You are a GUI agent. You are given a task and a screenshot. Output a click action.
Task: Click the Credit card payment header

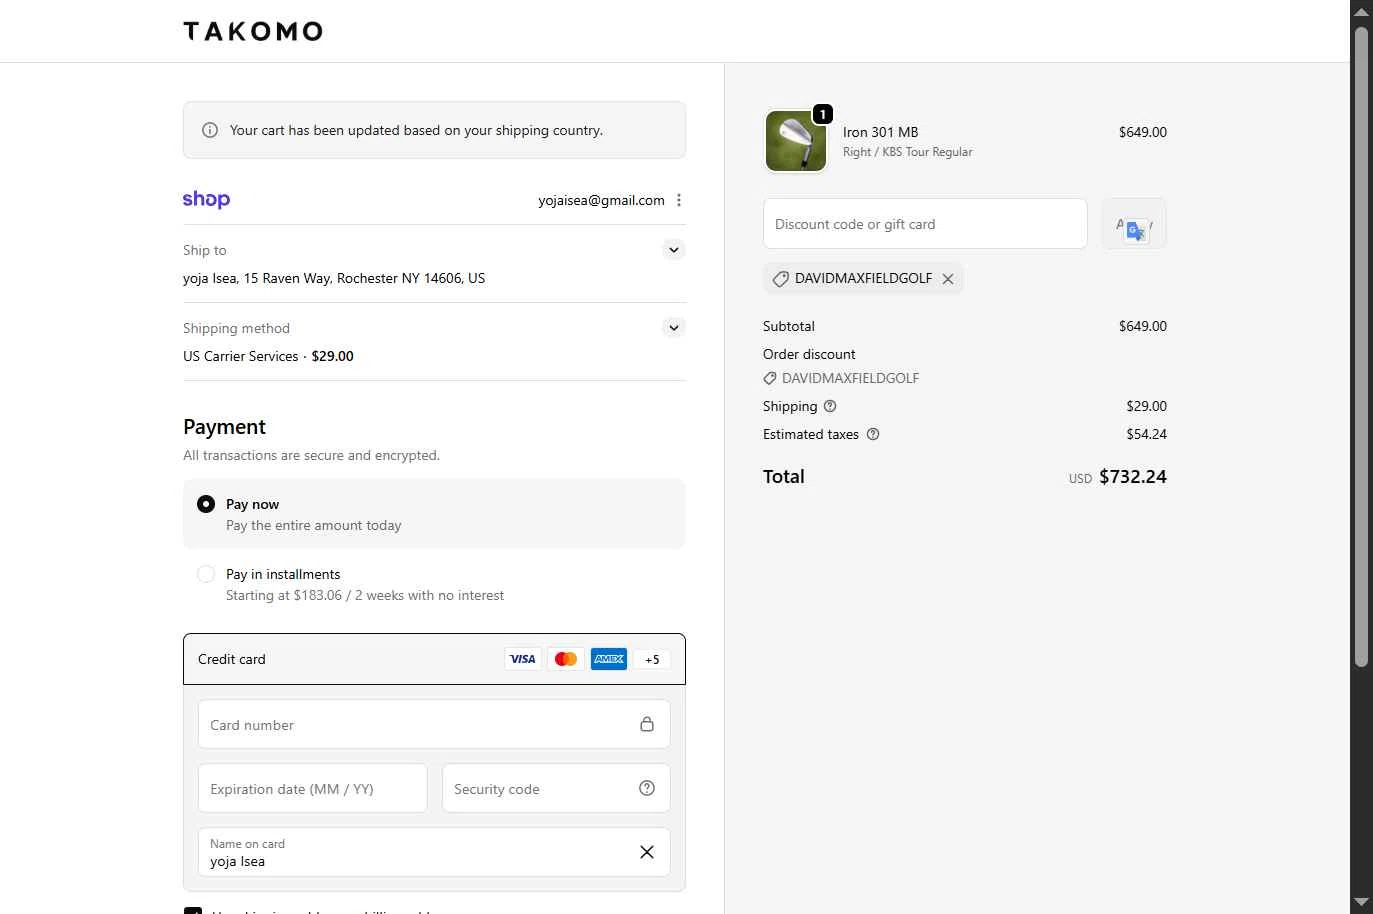pyautogui.click(x=434, y=659)
